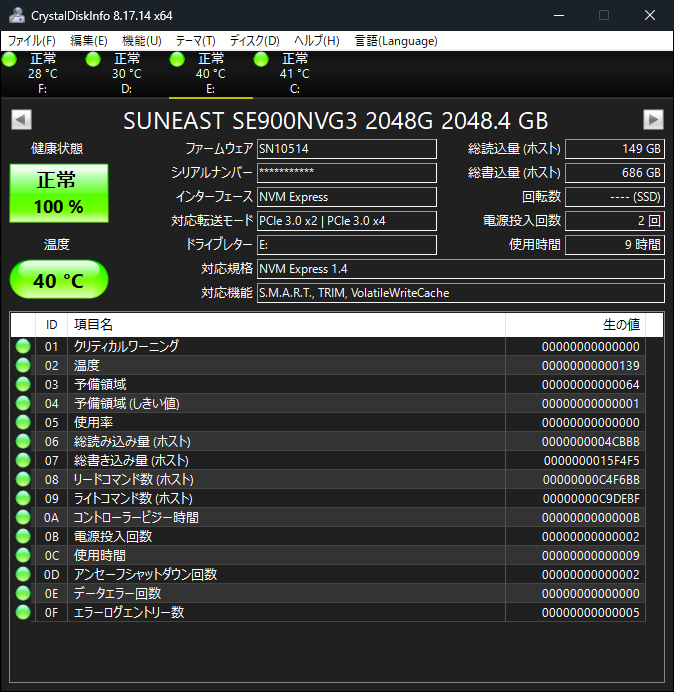Open the 機能(U) menu
This screenshot has height=692, width=674.
142,41
